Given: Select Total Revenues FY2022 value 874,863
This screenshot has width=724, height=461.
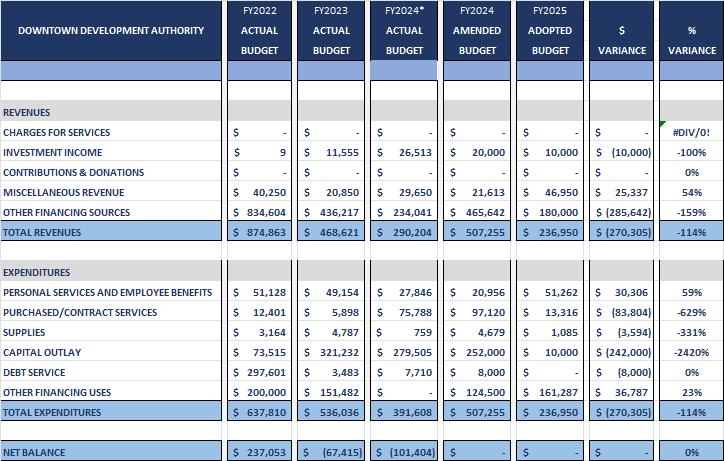Looking at the screenshot, I should [x=259, y=232].
